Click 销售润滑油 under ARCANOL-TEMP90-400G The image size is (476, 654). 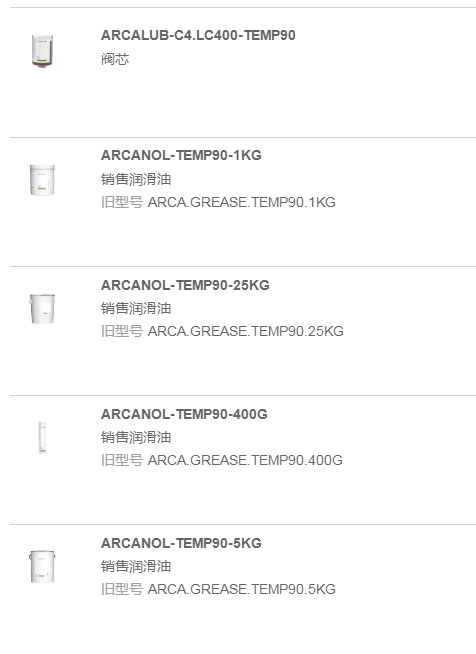pyautogui.click(x=136, y=437)
